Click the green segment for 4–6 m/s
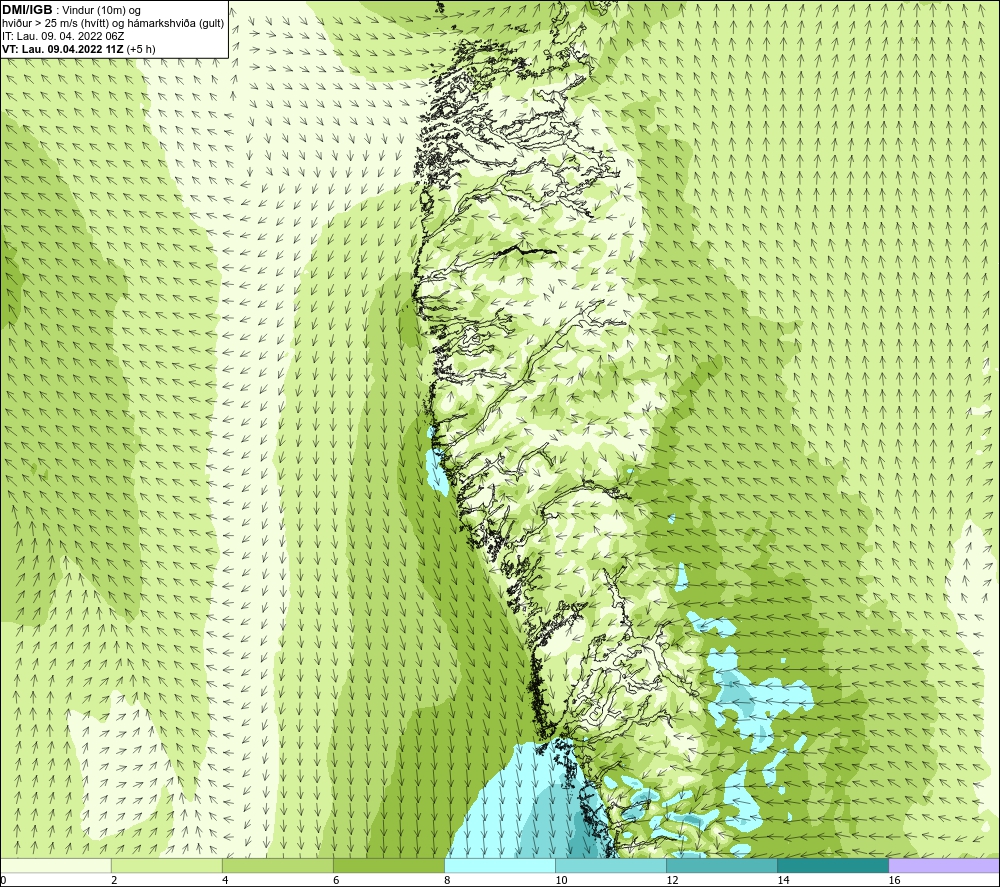Image resolution: width=1000 pixels, height=887 pixels. [x=277, y=865]
